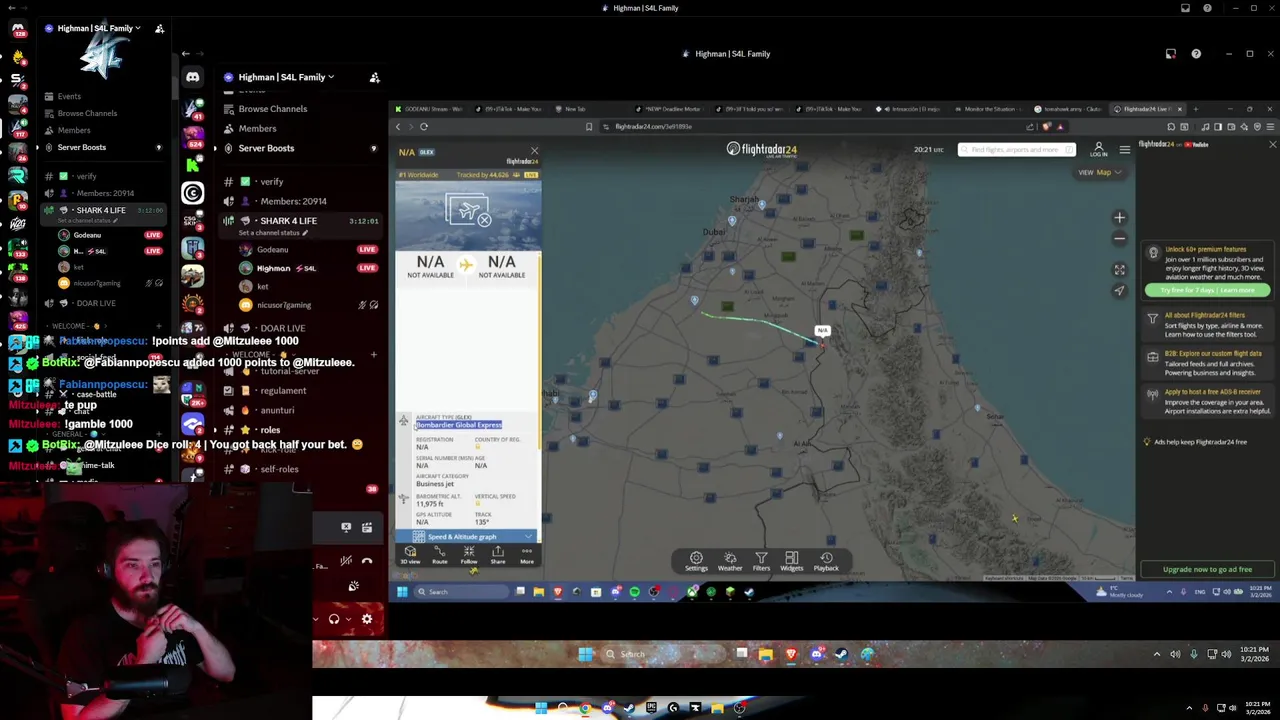Zoom in on the map
Image resolution: width=1280 pixels, height=720 pixels.
coord(1119,218)
